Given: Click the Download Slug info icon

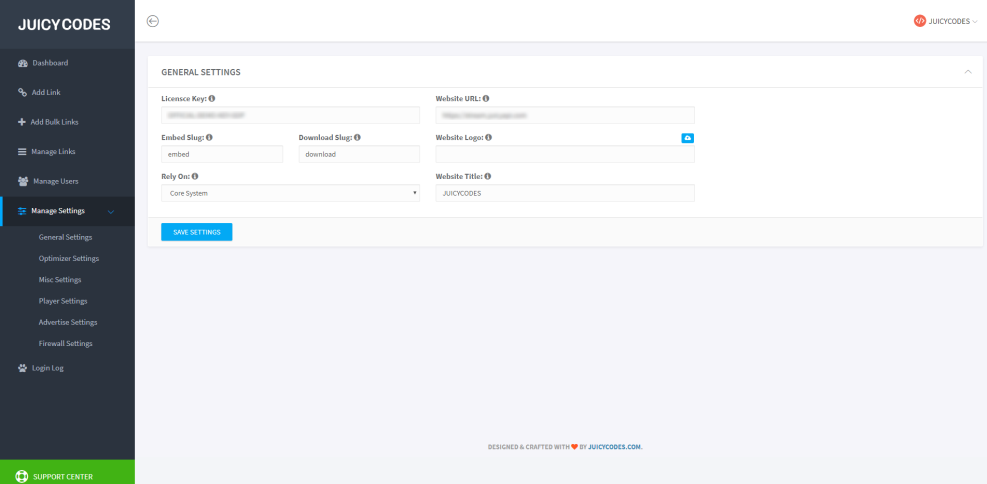Looking at the screenshot, I should [x=357, y=137].
